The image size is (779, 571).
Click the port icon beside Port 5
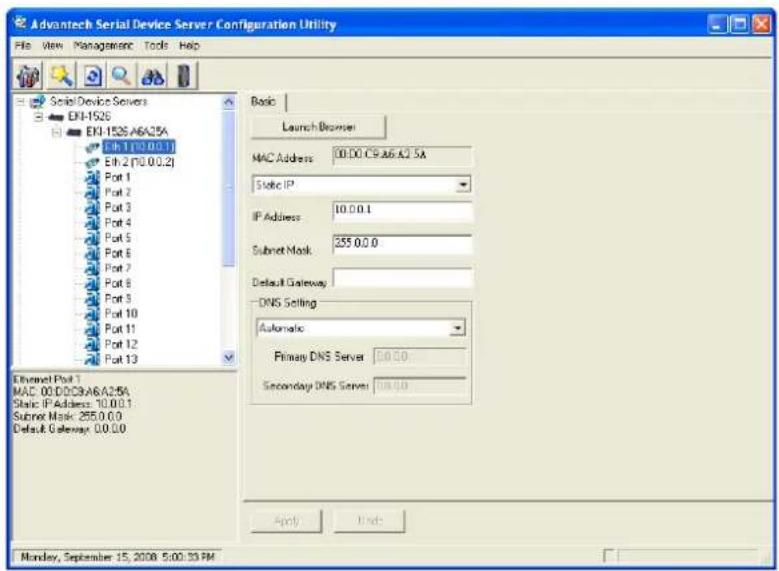tap(92, 238)
